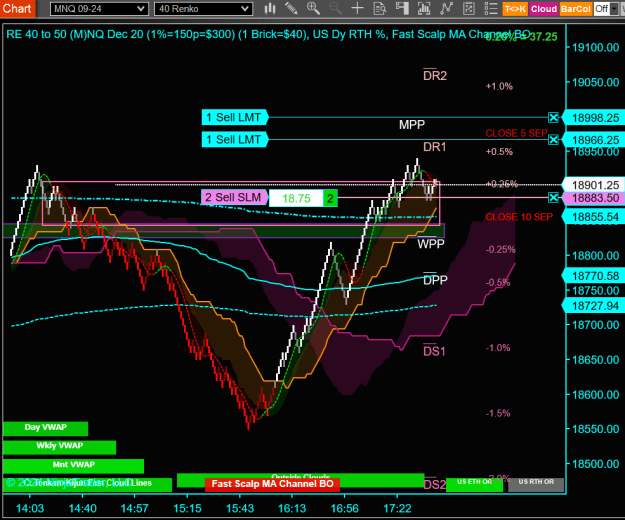Cancel the 18883.50 Sell SLM order X
The width and height of the screenshot is (625, 520).
pos(553,197)
